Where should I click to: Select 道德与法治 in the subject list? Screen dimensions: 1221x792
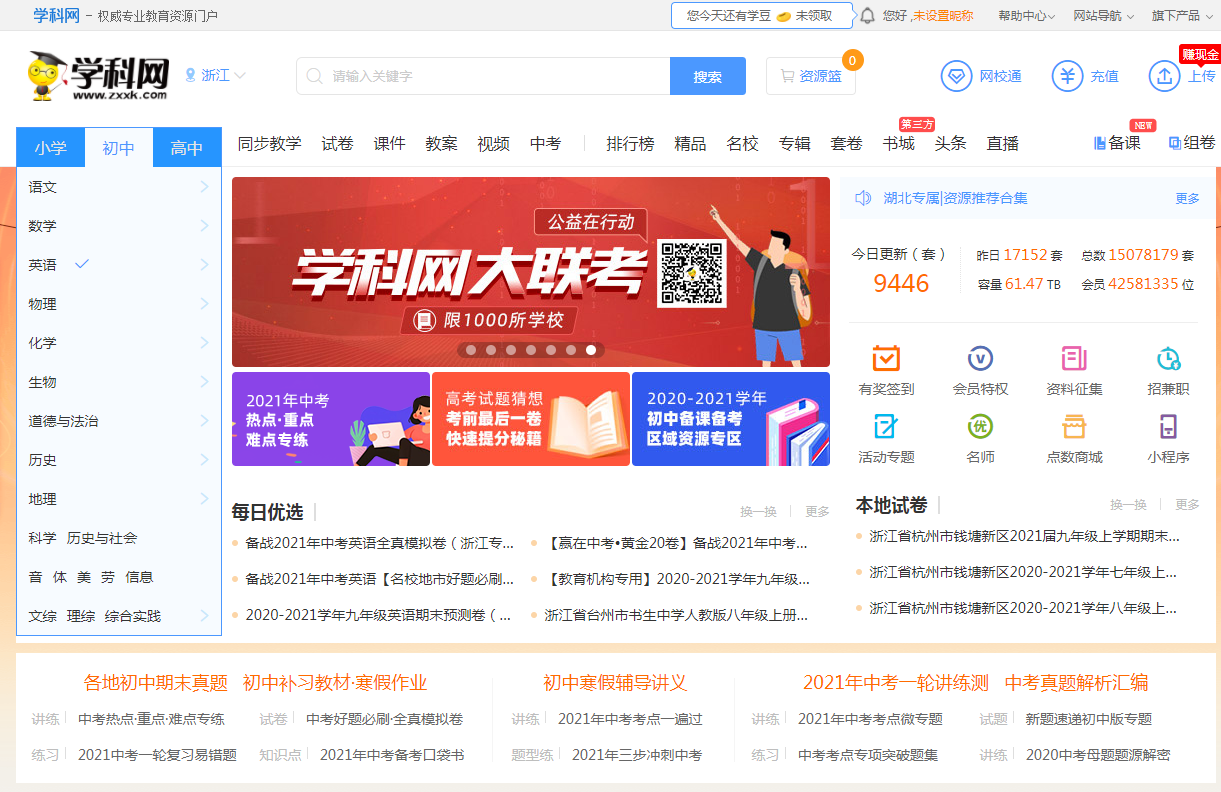pyautogui.click(x=63, y=421)
